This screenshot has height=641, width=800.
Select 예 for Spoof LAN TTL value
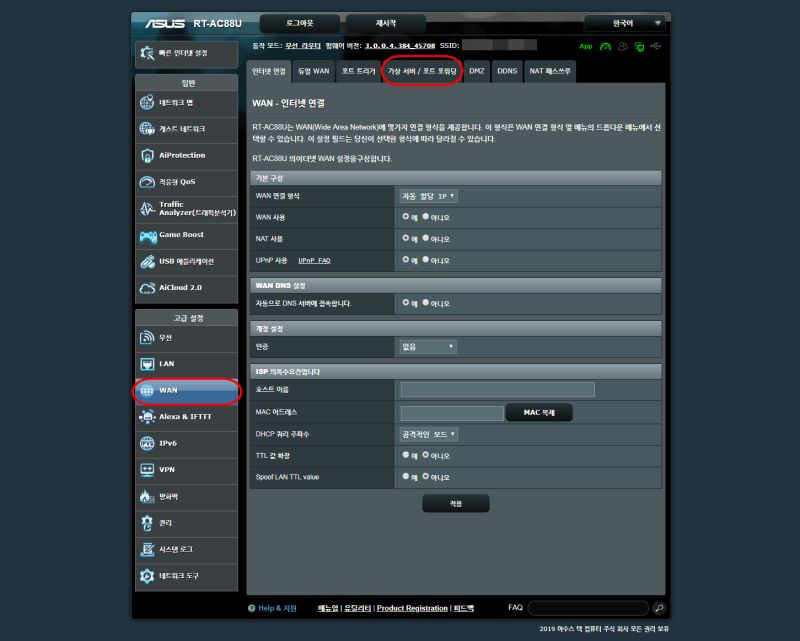click(x=406, y=477)
